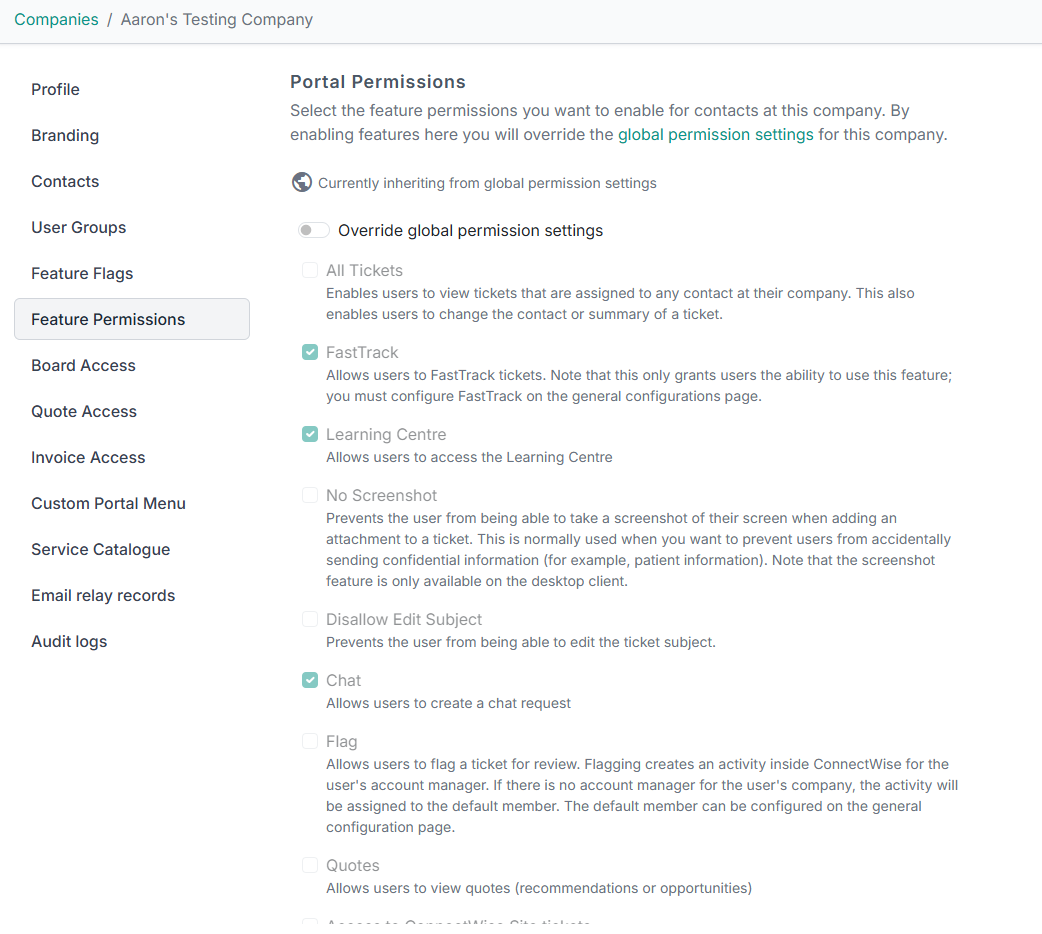1042x934 pixels.
Task: Enable the No Screenshot checkbox
Action: click(310, 495)
